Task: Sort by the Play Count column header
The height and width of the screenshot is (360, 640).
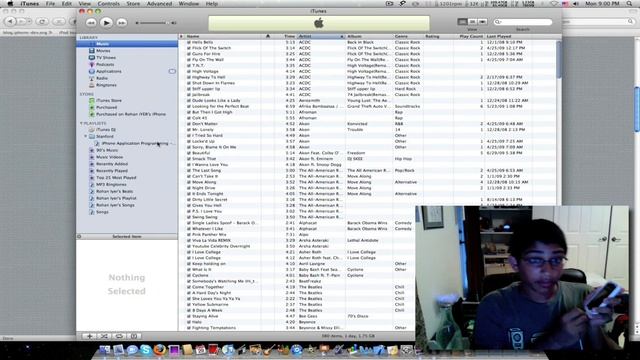Action: [469, 36]
